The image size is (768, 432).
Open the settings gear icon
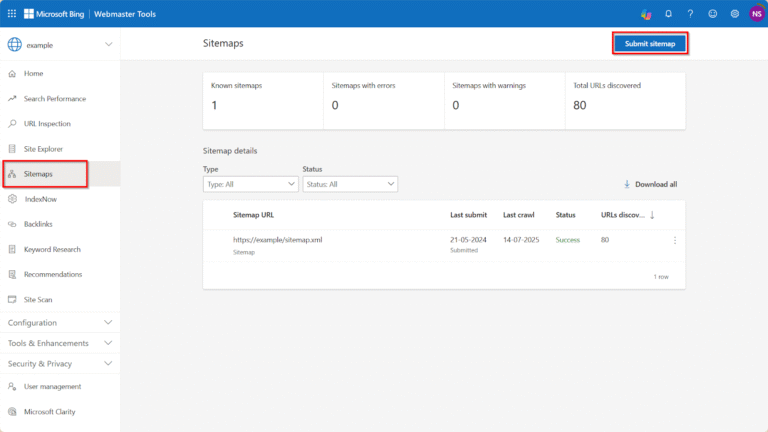pyautogui.click(x=734, y=13)
